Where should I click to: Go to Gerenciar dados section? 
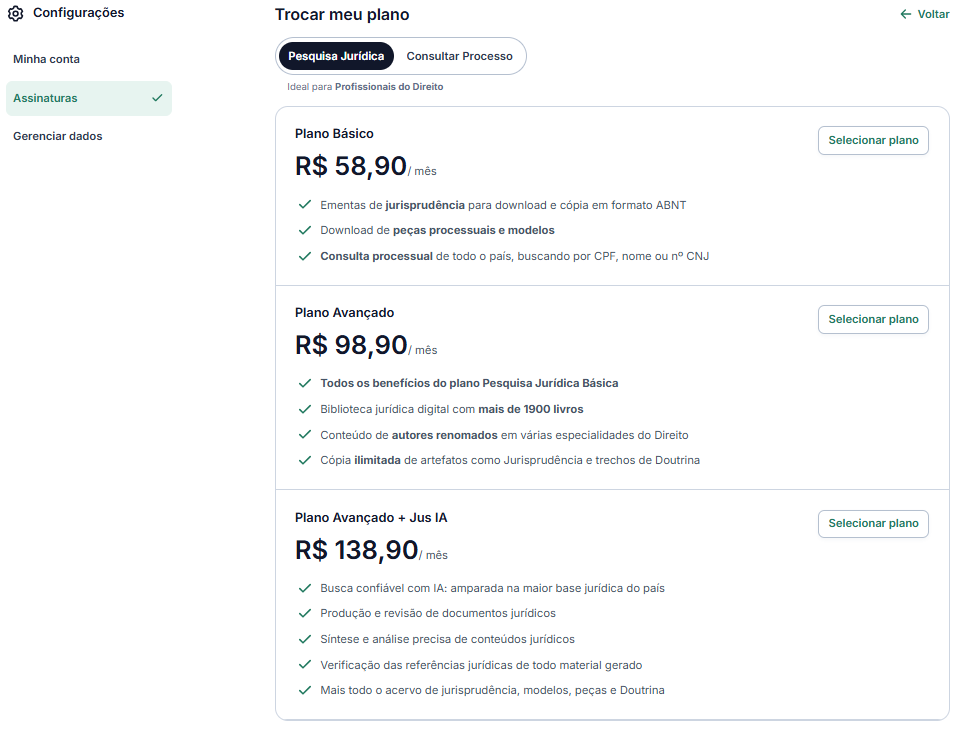(x=58, y=136)
